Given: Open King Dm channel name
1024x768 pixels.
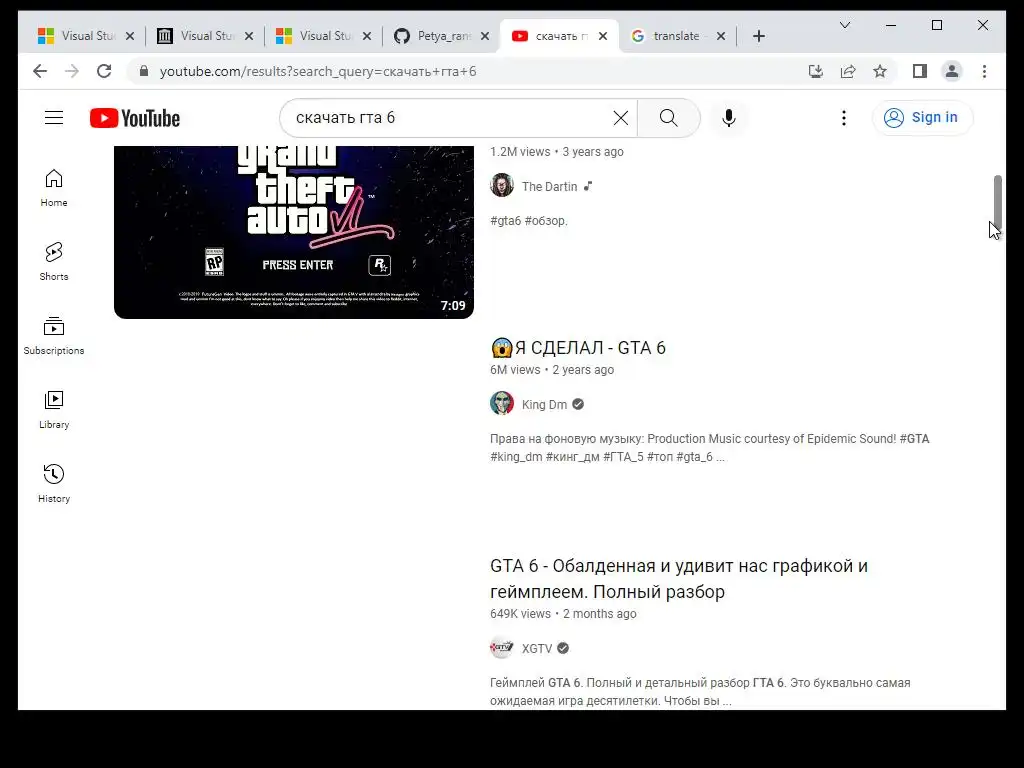Looking at the screenshot, I should coord(544,405).
